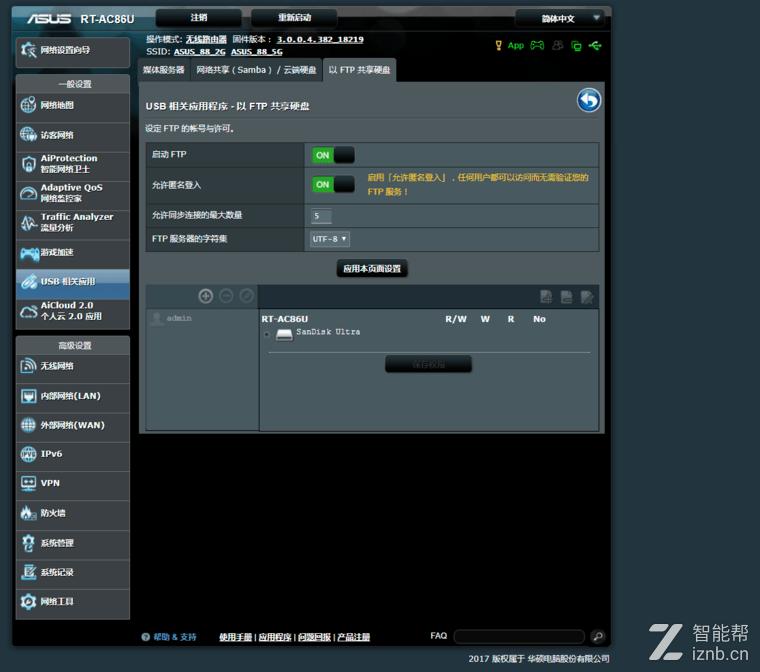Open the network setup wizard
This screenshot has height=672, width=760.
[x=73, y=50]
